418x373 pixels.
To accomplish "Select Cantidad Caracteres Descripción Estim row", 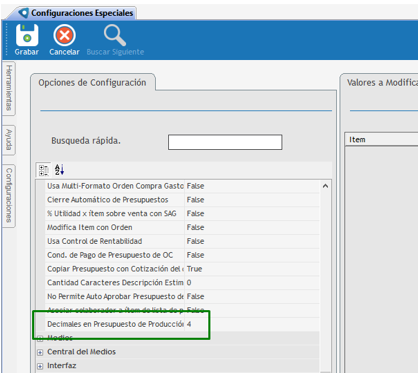I will tap(182, 283).
